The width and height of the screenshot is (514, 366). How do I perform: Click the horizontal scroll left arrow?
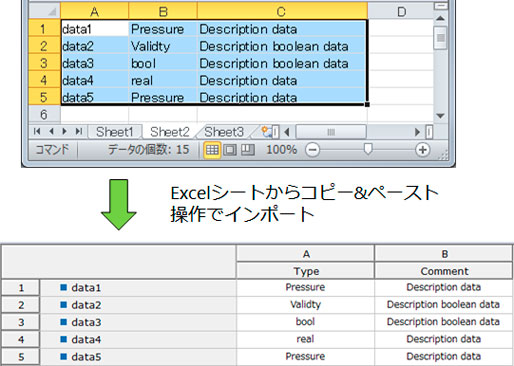287,132
